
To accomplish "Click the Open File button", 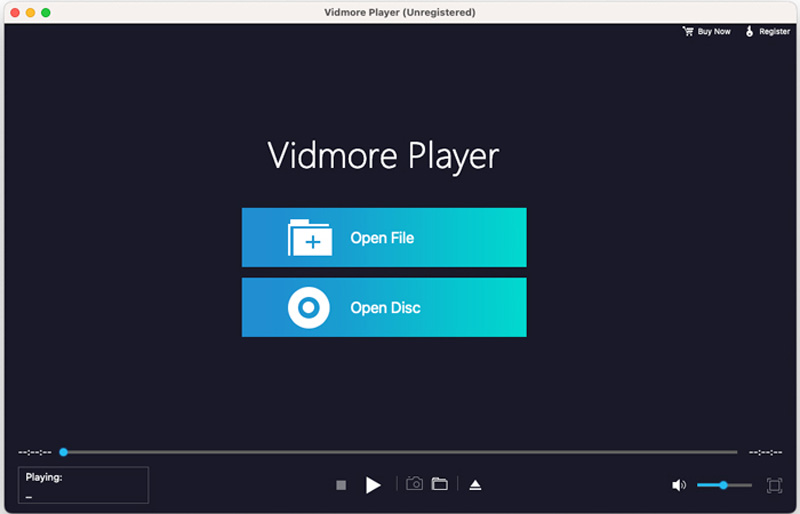I will pyautogui.click(x=384, y=238).
